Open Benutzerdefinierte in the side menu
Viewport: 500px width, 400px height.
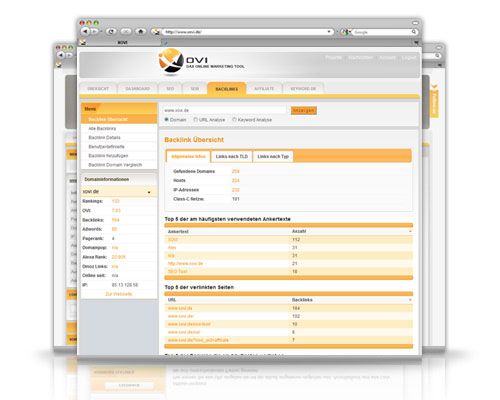coord(119,147)
